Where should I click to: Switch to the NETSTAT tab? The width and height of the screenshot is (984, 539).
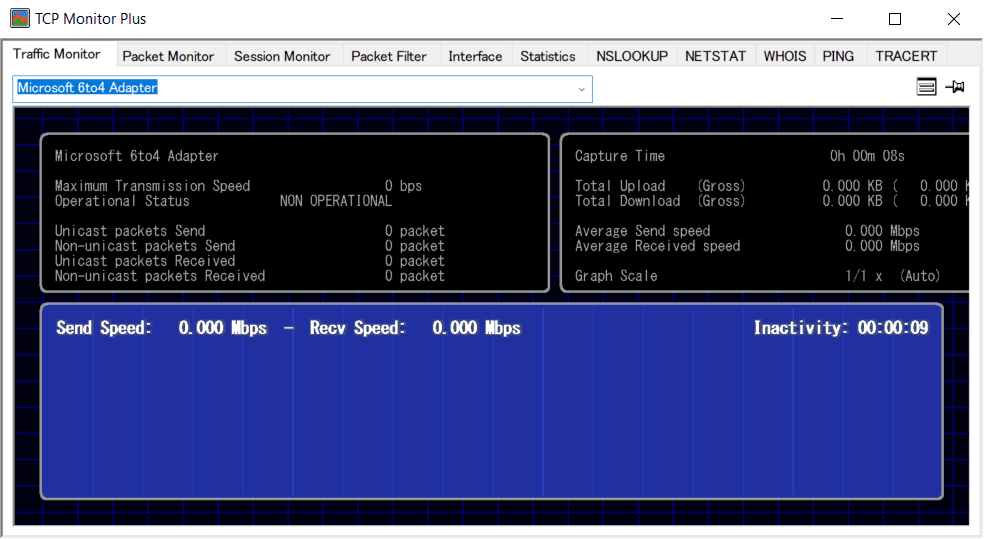715,56
